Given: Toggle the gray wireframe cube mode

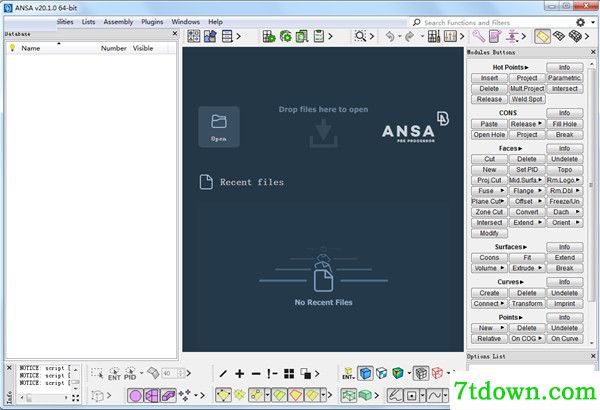Looking at the screenshot, I should click(421, 373).
